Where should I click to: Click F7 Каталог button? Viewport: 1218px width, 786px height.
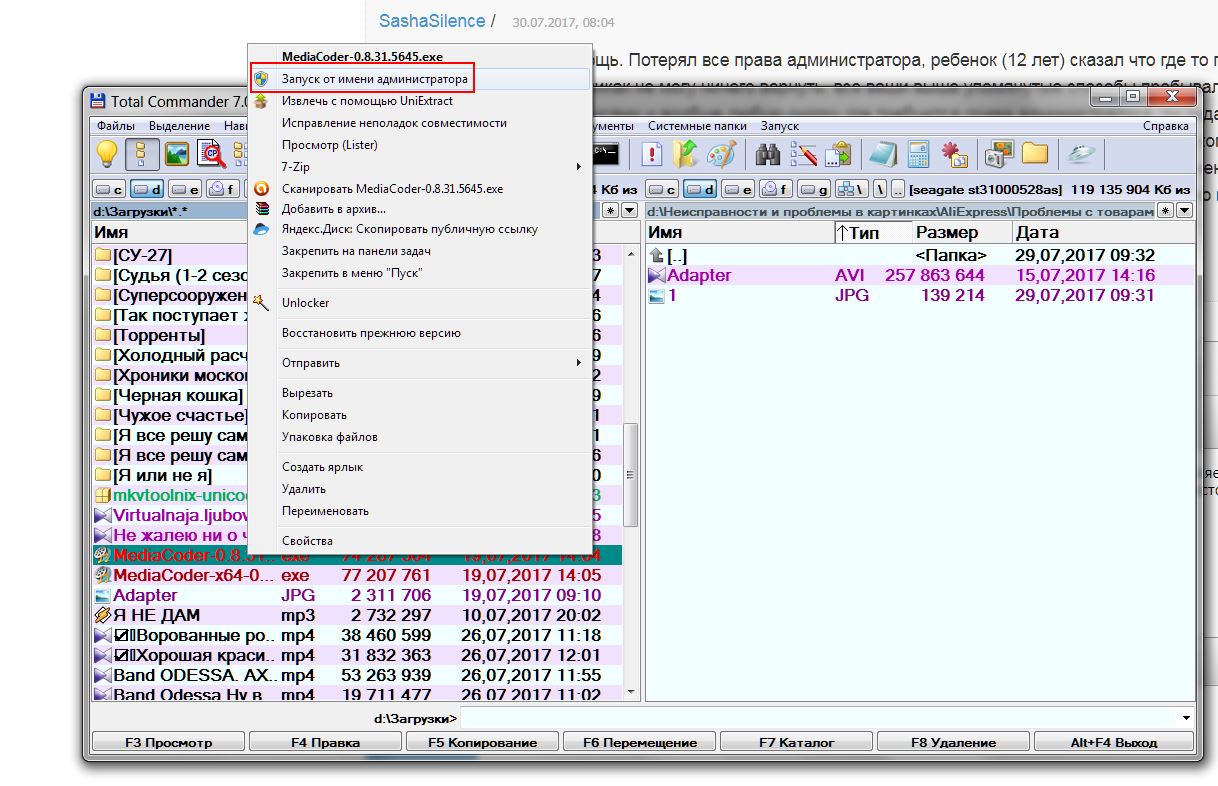pos(796,742)
